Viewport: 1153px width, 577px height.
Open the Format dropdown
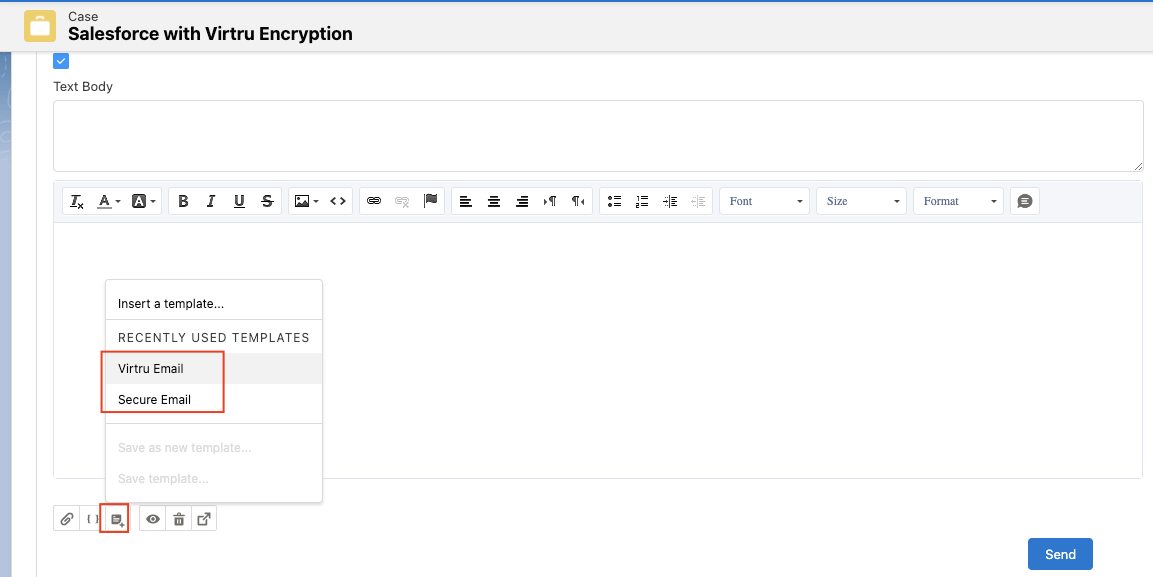[958, 201]
